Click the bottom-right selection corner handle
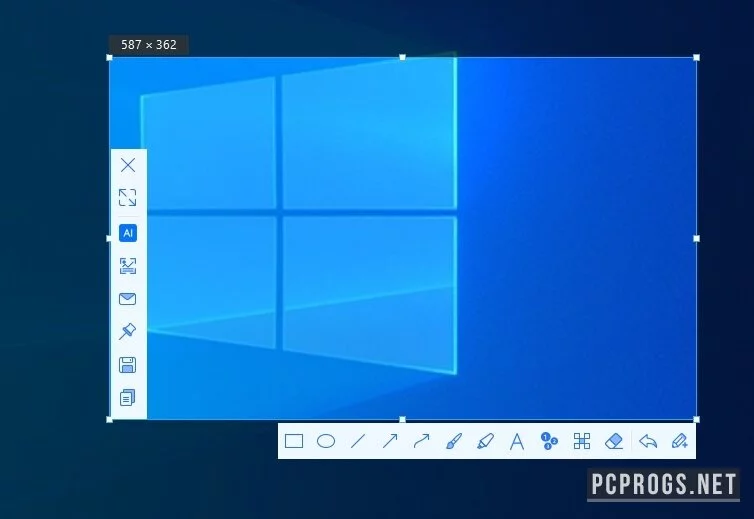This screenshot has width=754, height=519. tap(696, 419)
